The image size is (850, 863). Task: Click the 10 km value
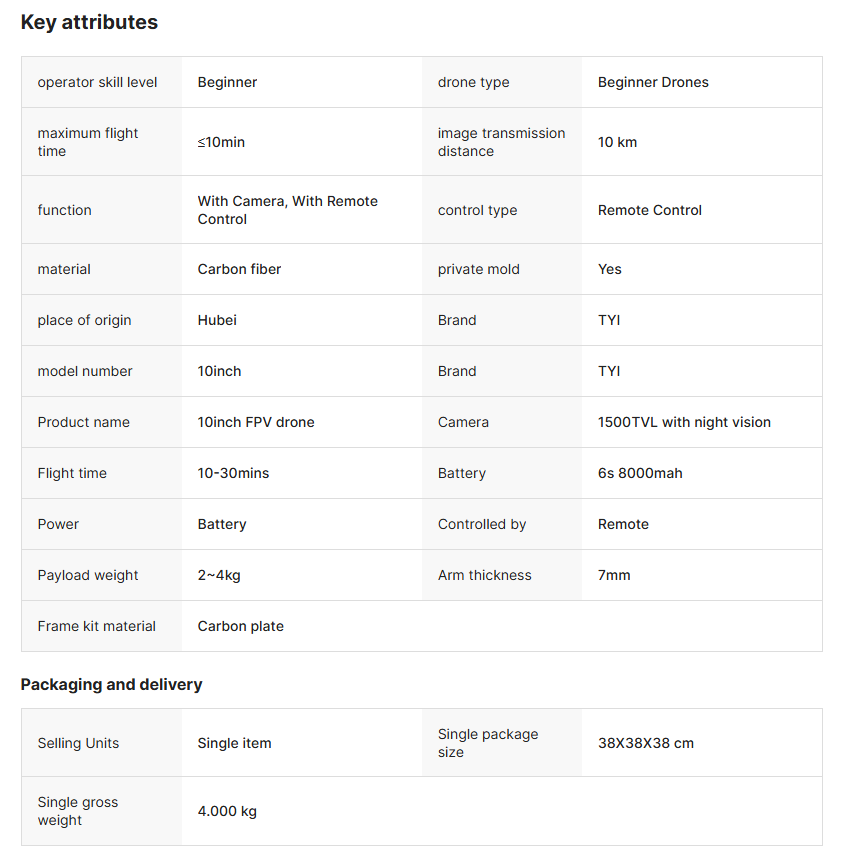pos(617,142)
